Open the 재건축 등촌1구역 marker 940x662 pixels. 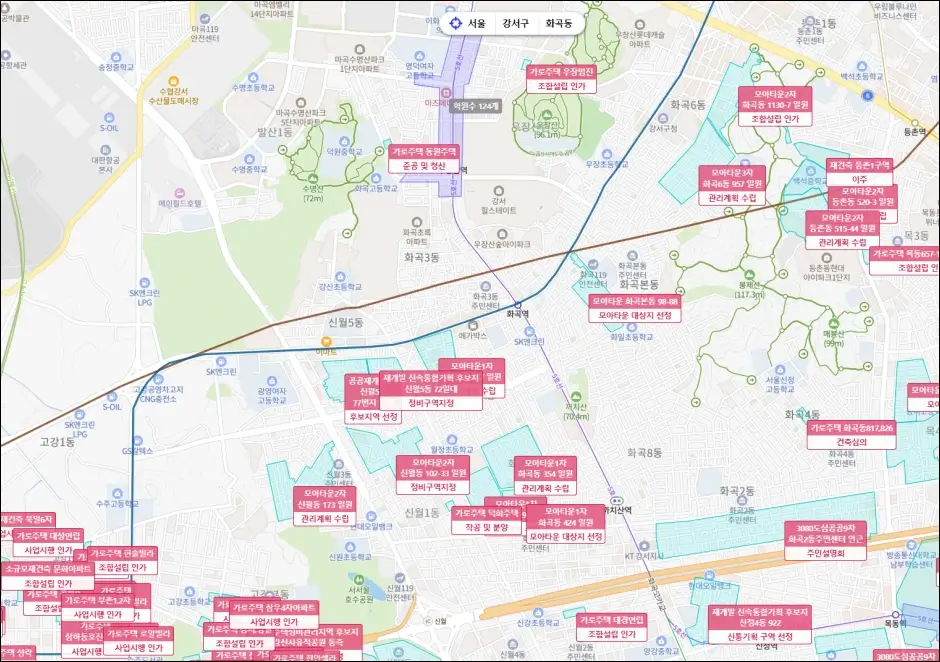(x=860, y=172)
